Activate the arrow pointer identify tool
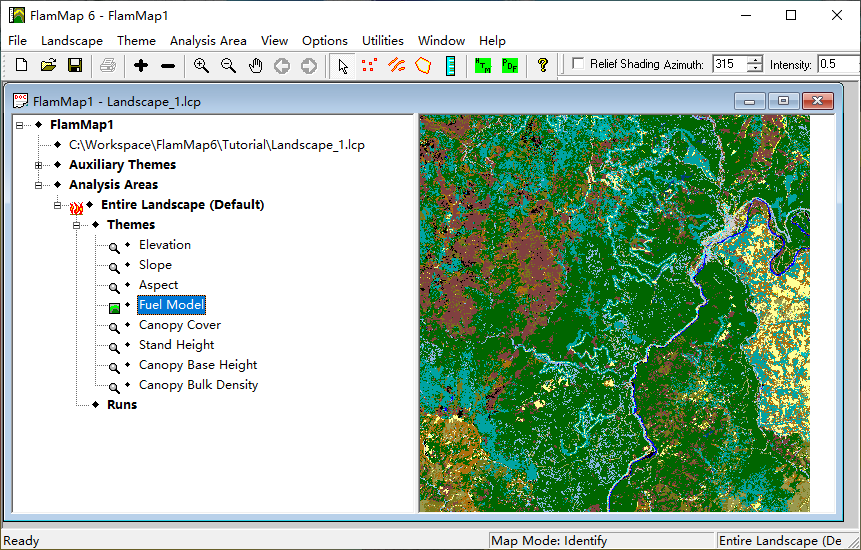This screenshot has height=550, width=861. 343,65
